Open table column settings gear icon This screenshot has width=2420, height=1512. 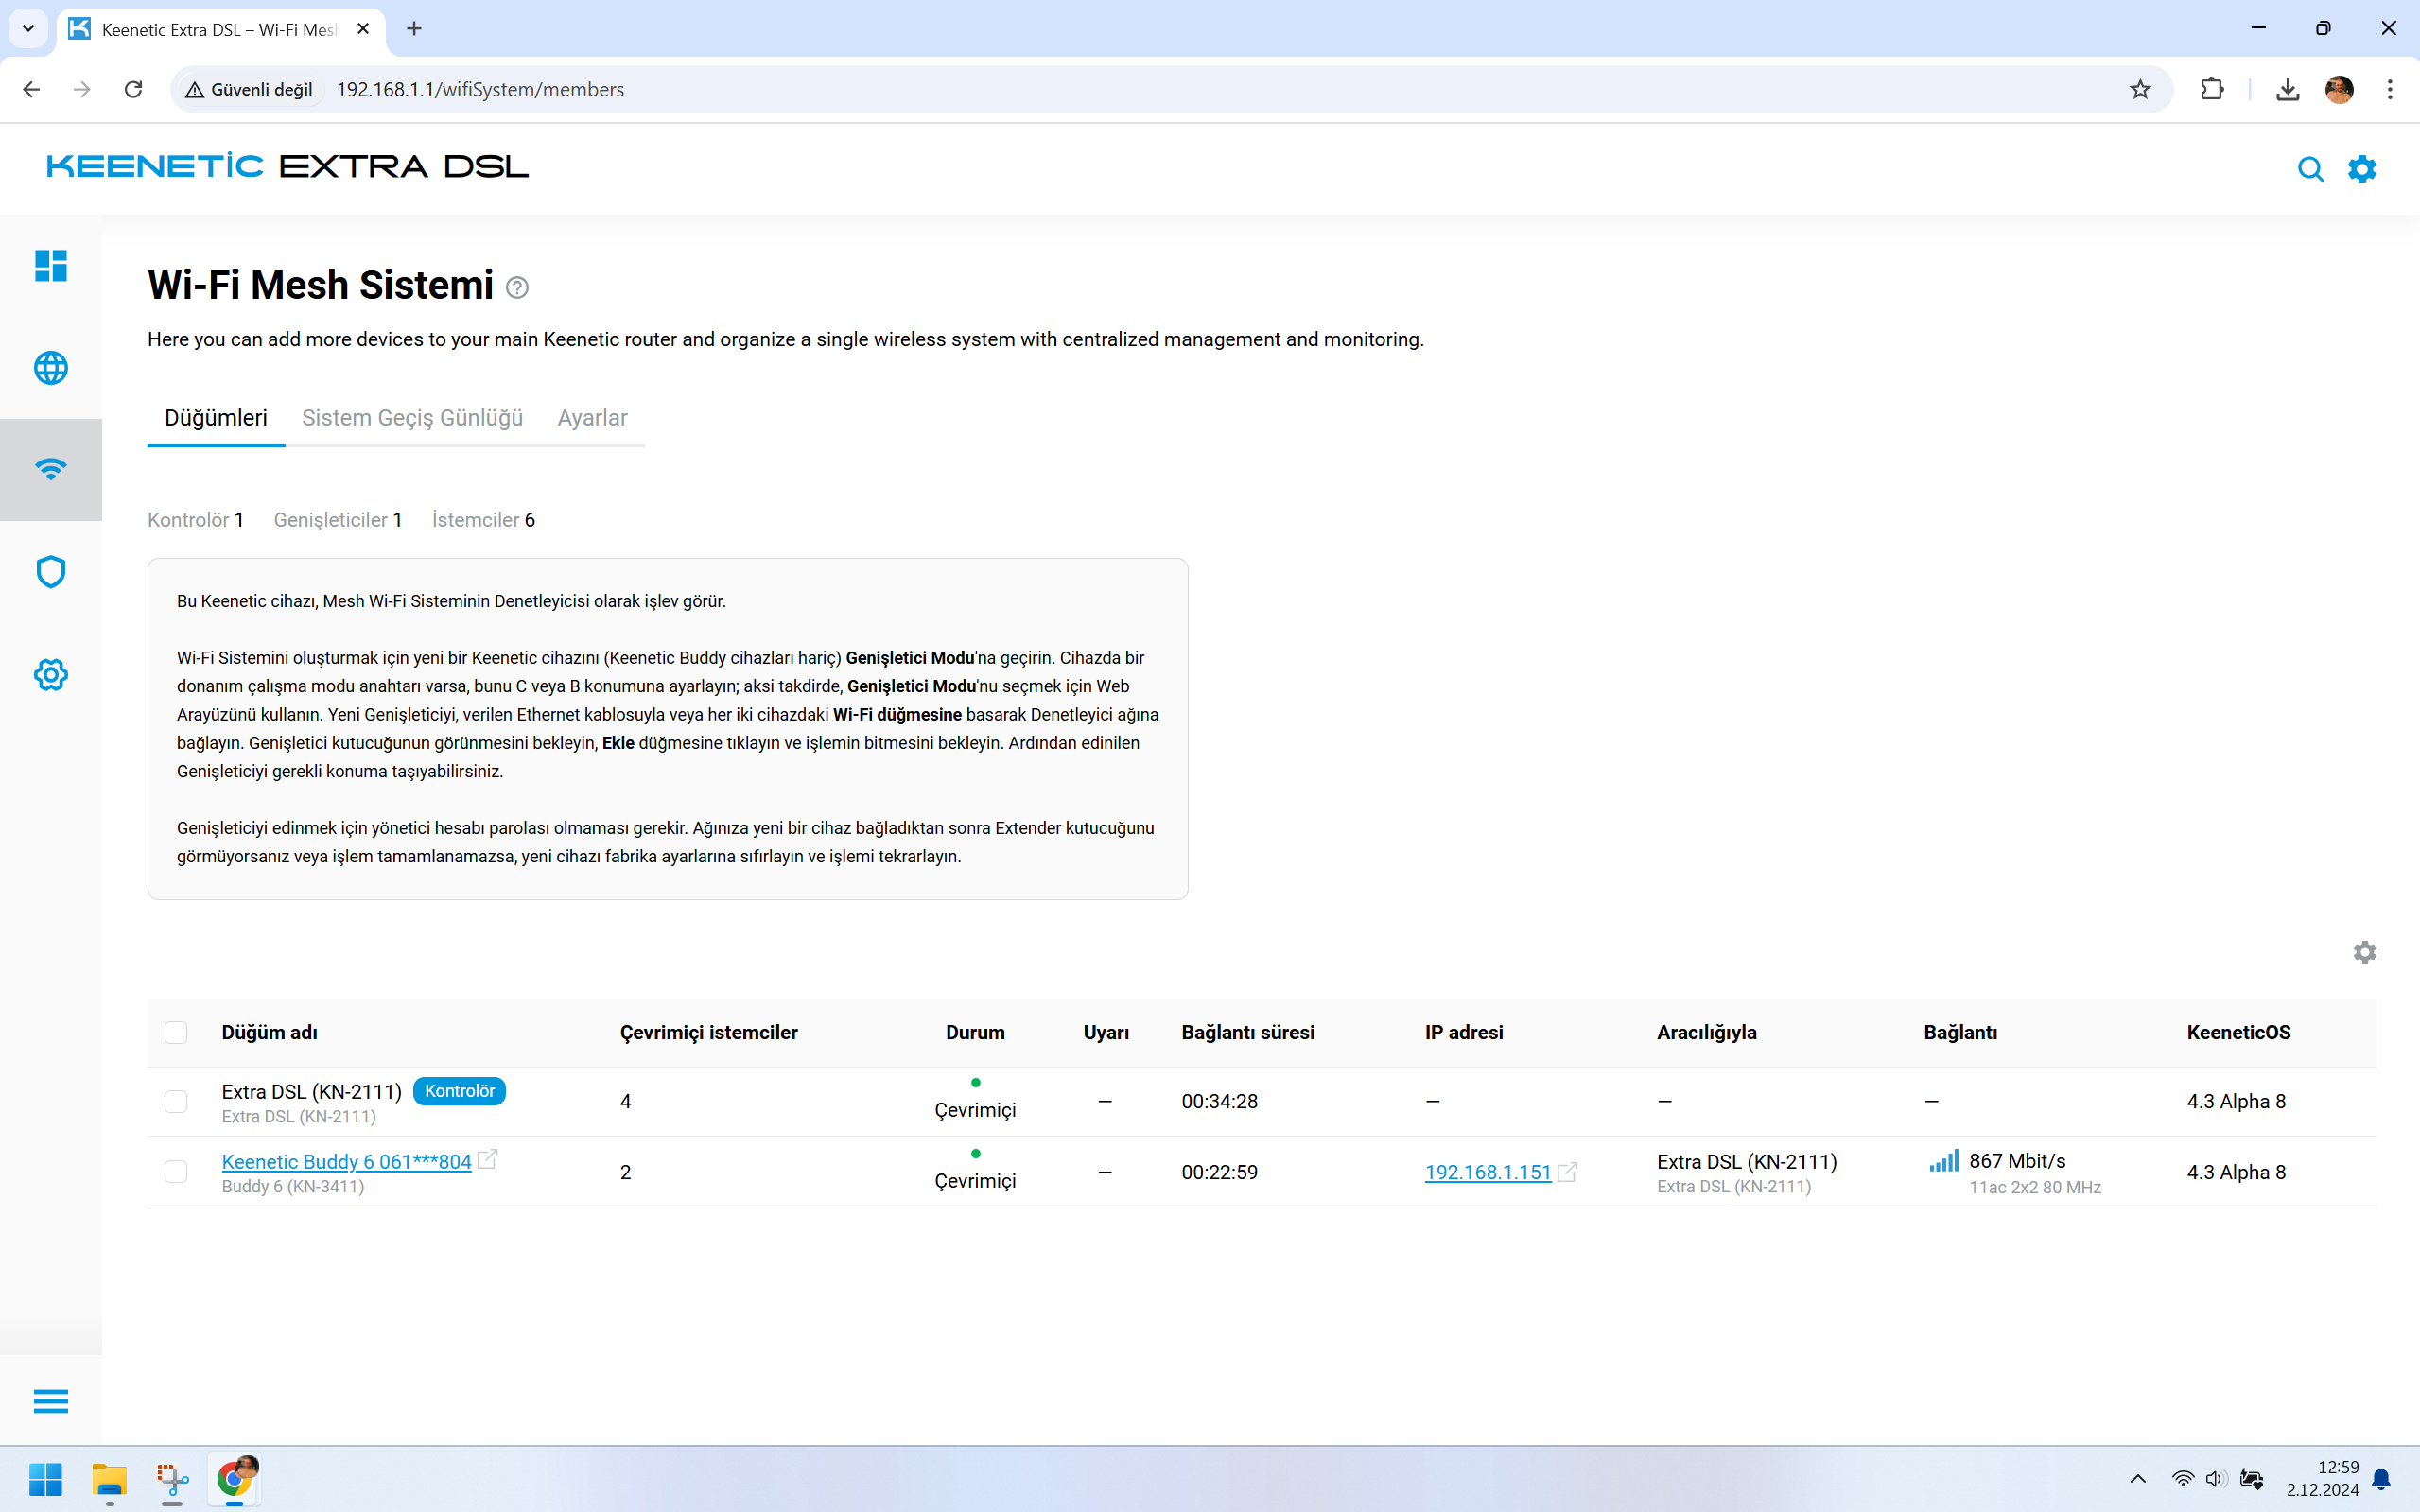coord(2365,952)
